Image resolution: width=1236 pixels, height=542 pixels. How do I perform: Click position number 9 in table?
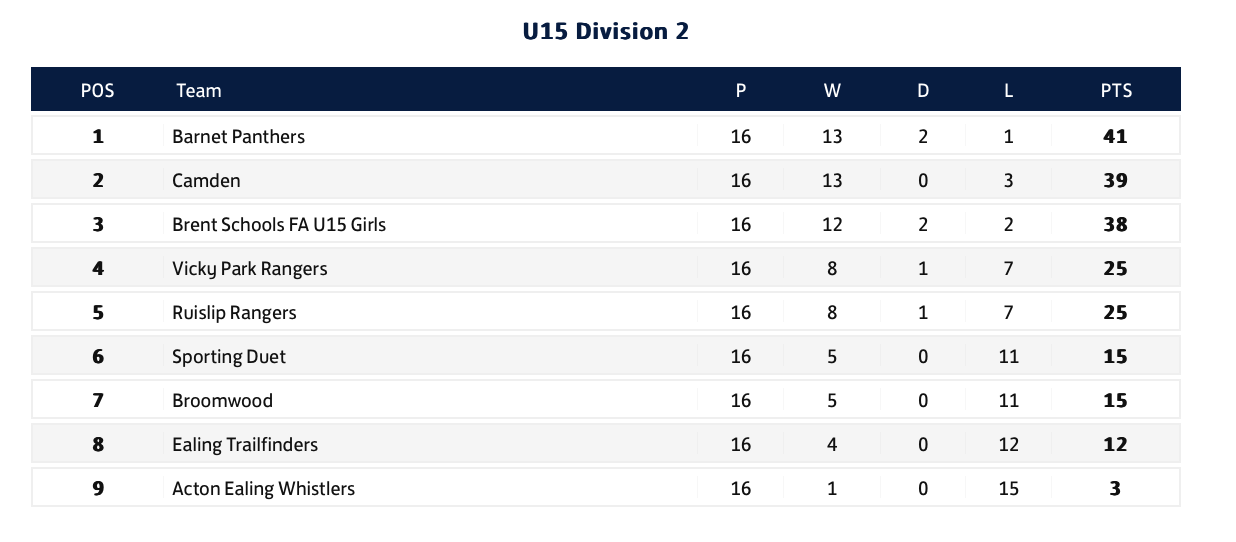tap(97, 488)
